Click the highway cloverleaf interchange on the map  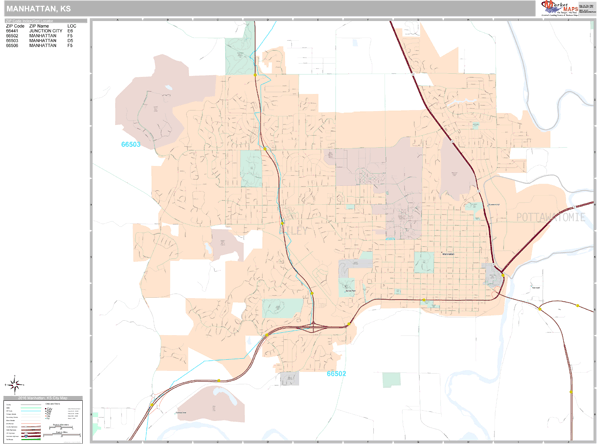click(x=315, y=325)
